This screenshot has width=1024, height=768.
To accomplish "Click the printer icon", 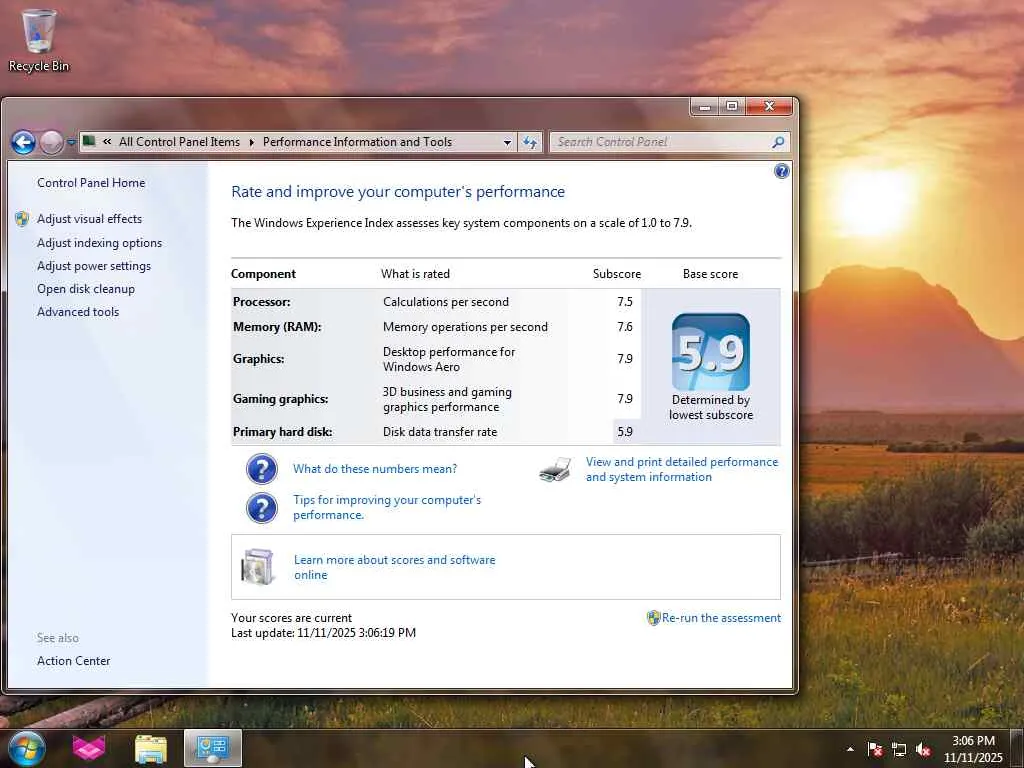I will (556, 469).
